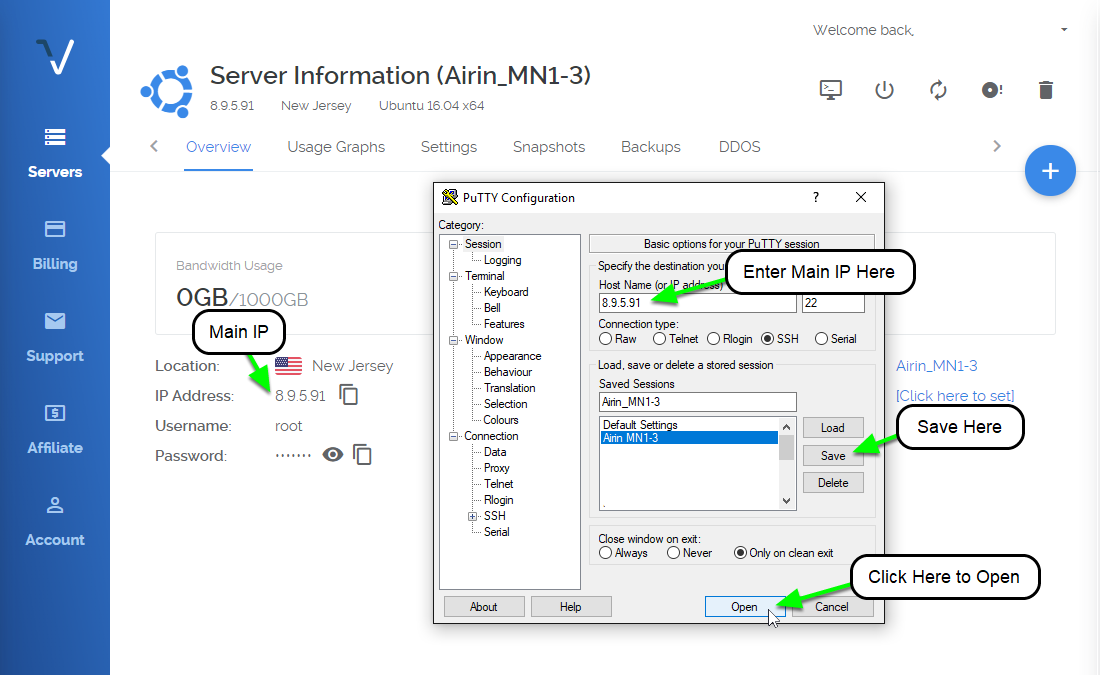Select Never close window on exit
The height and width of the screenshot is (675, 1100).
pos(673,553)
